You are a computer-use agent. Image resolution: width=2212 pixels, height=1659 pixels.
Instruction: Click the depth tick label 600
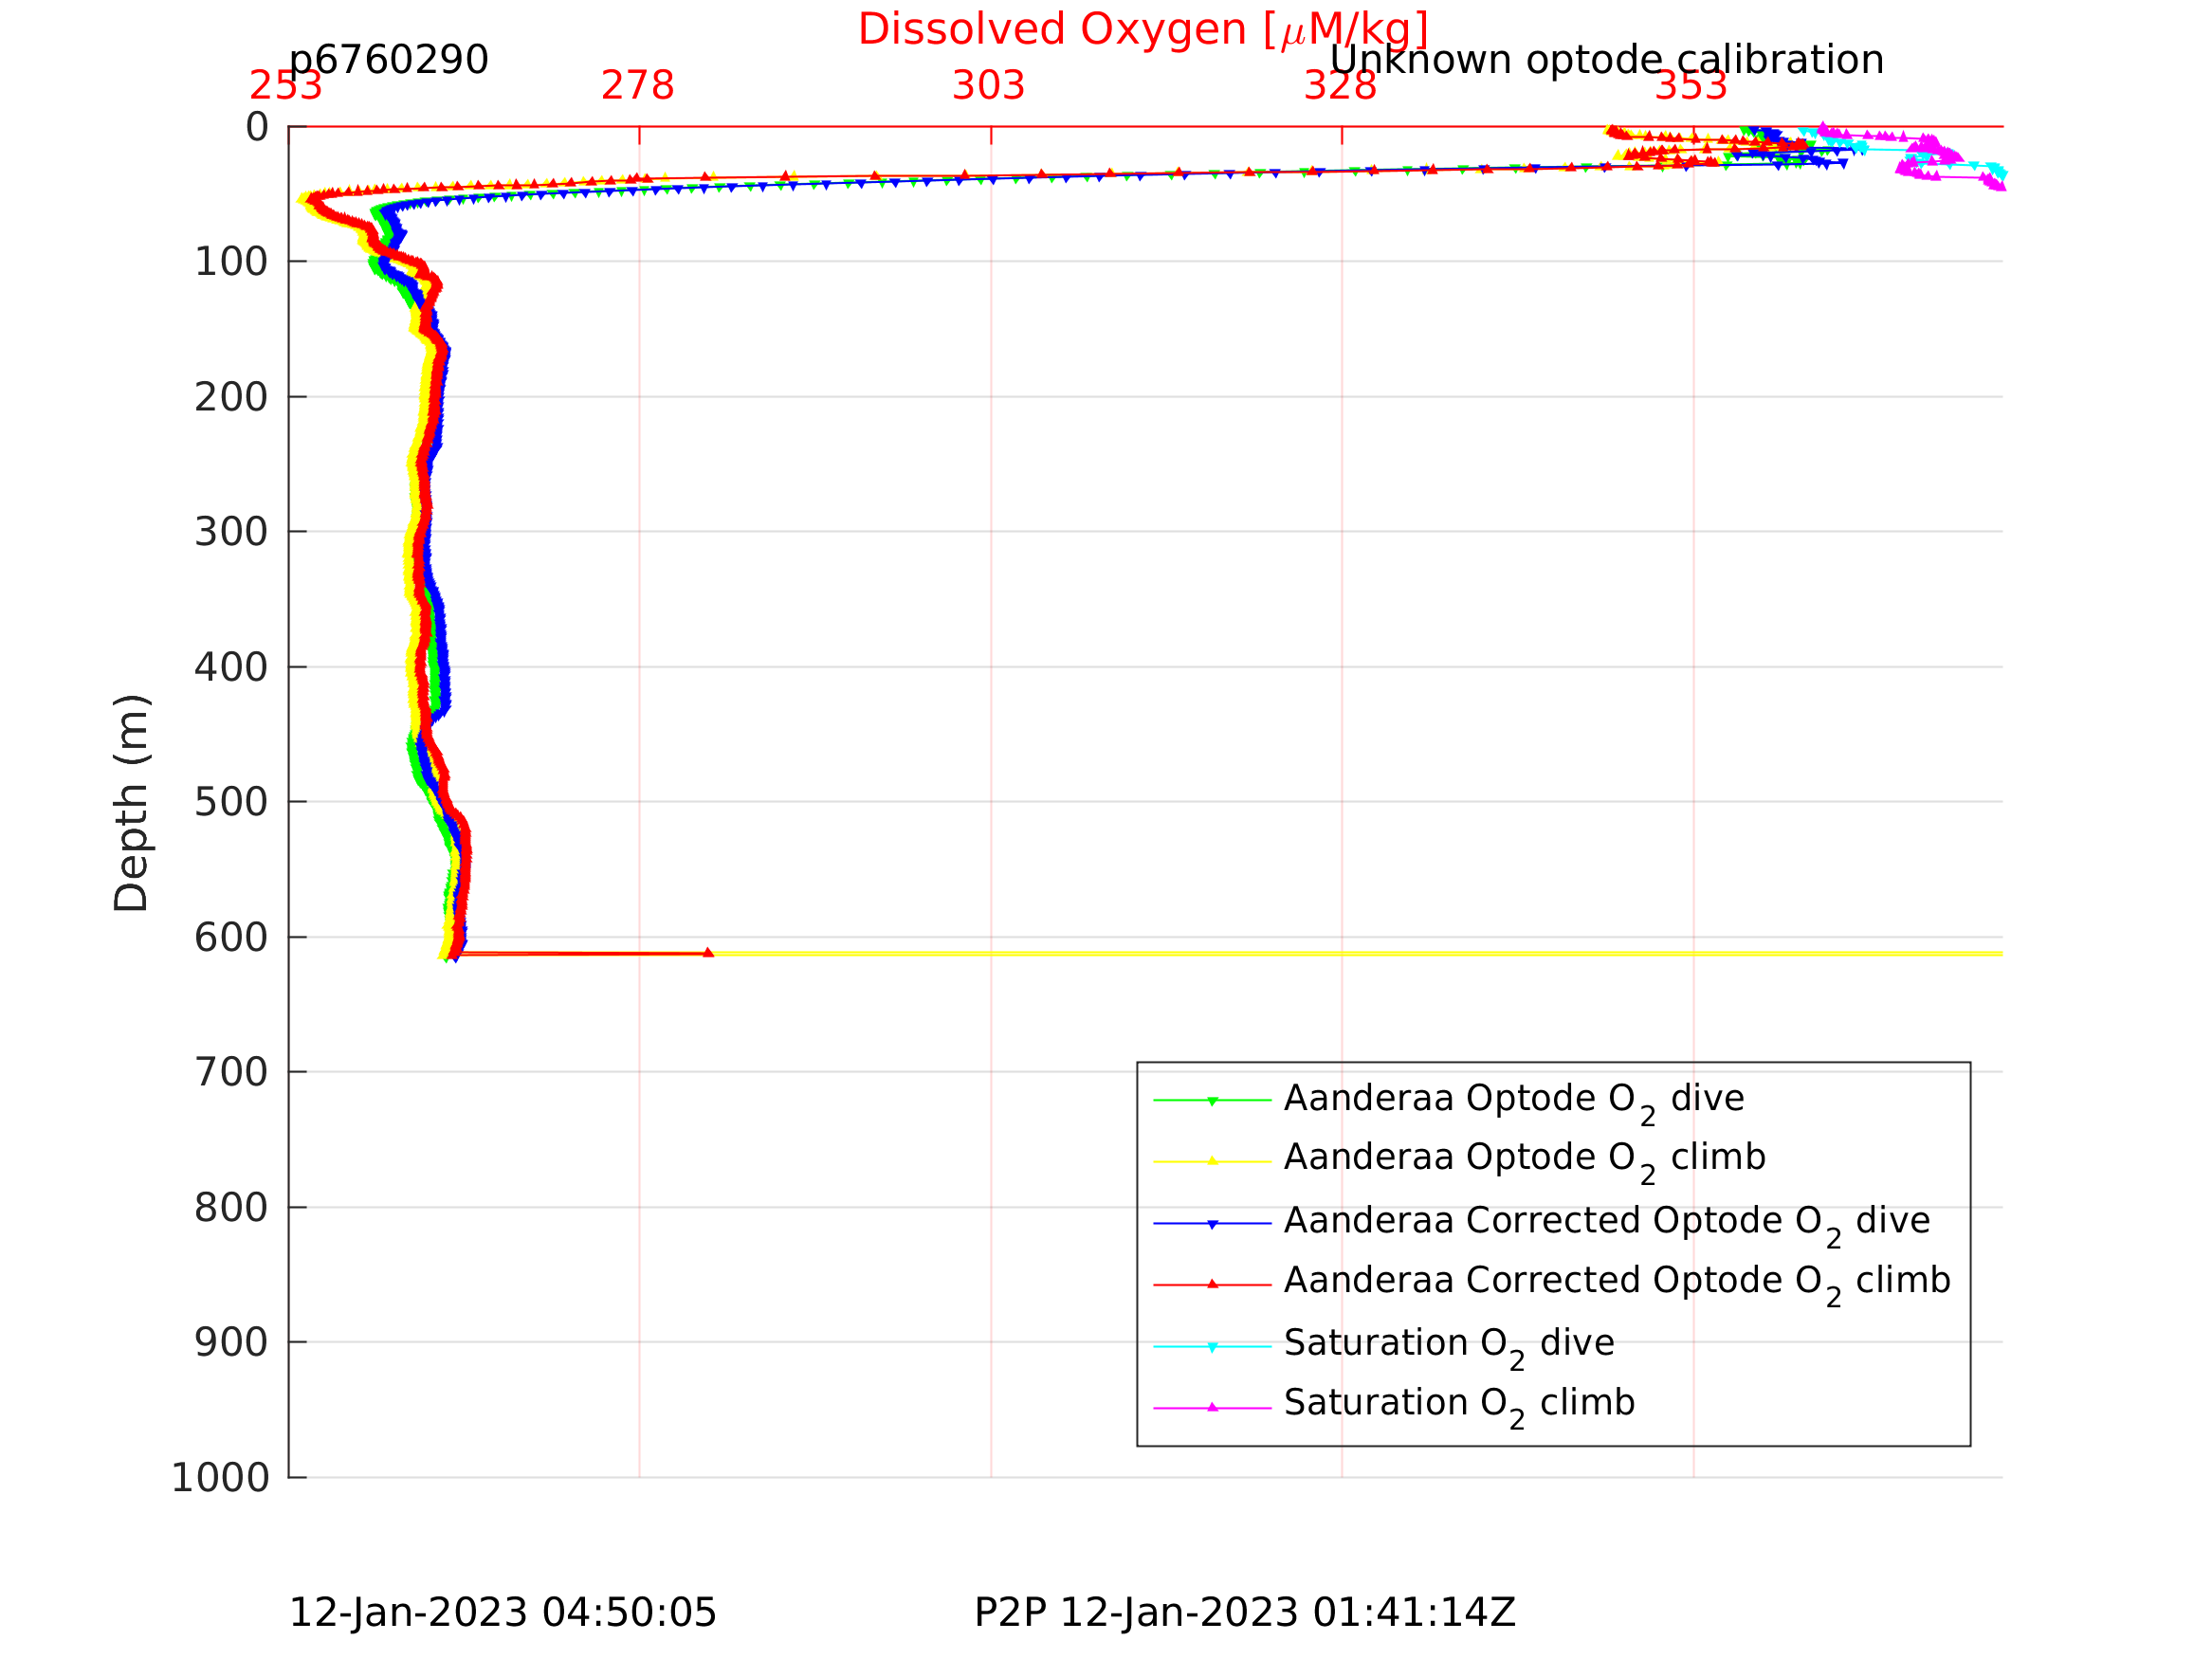pos(231,938)
